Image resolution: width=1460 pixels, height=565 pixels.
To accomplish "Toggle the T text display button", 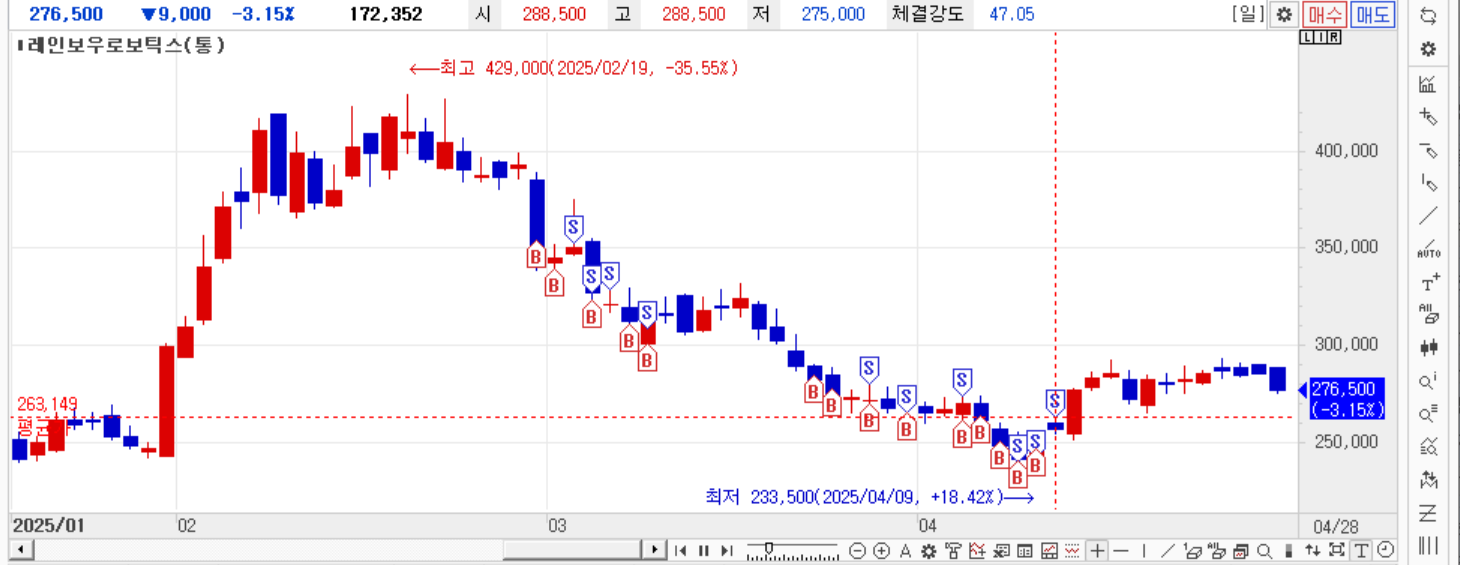I will coord(1360,550).
